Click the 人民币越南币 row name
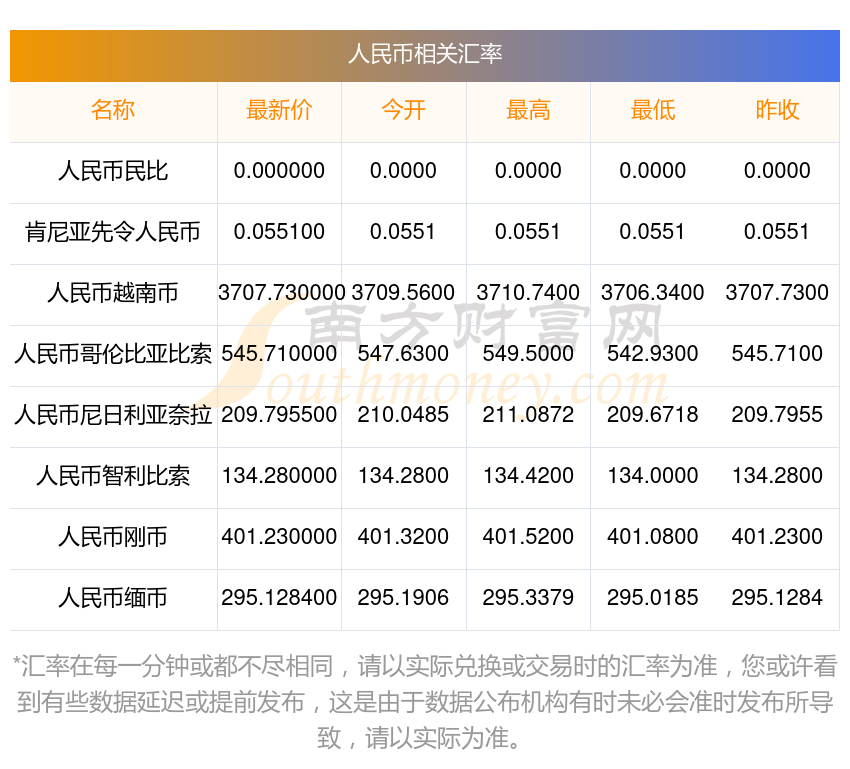850x769 pixels. pos(113,293)
